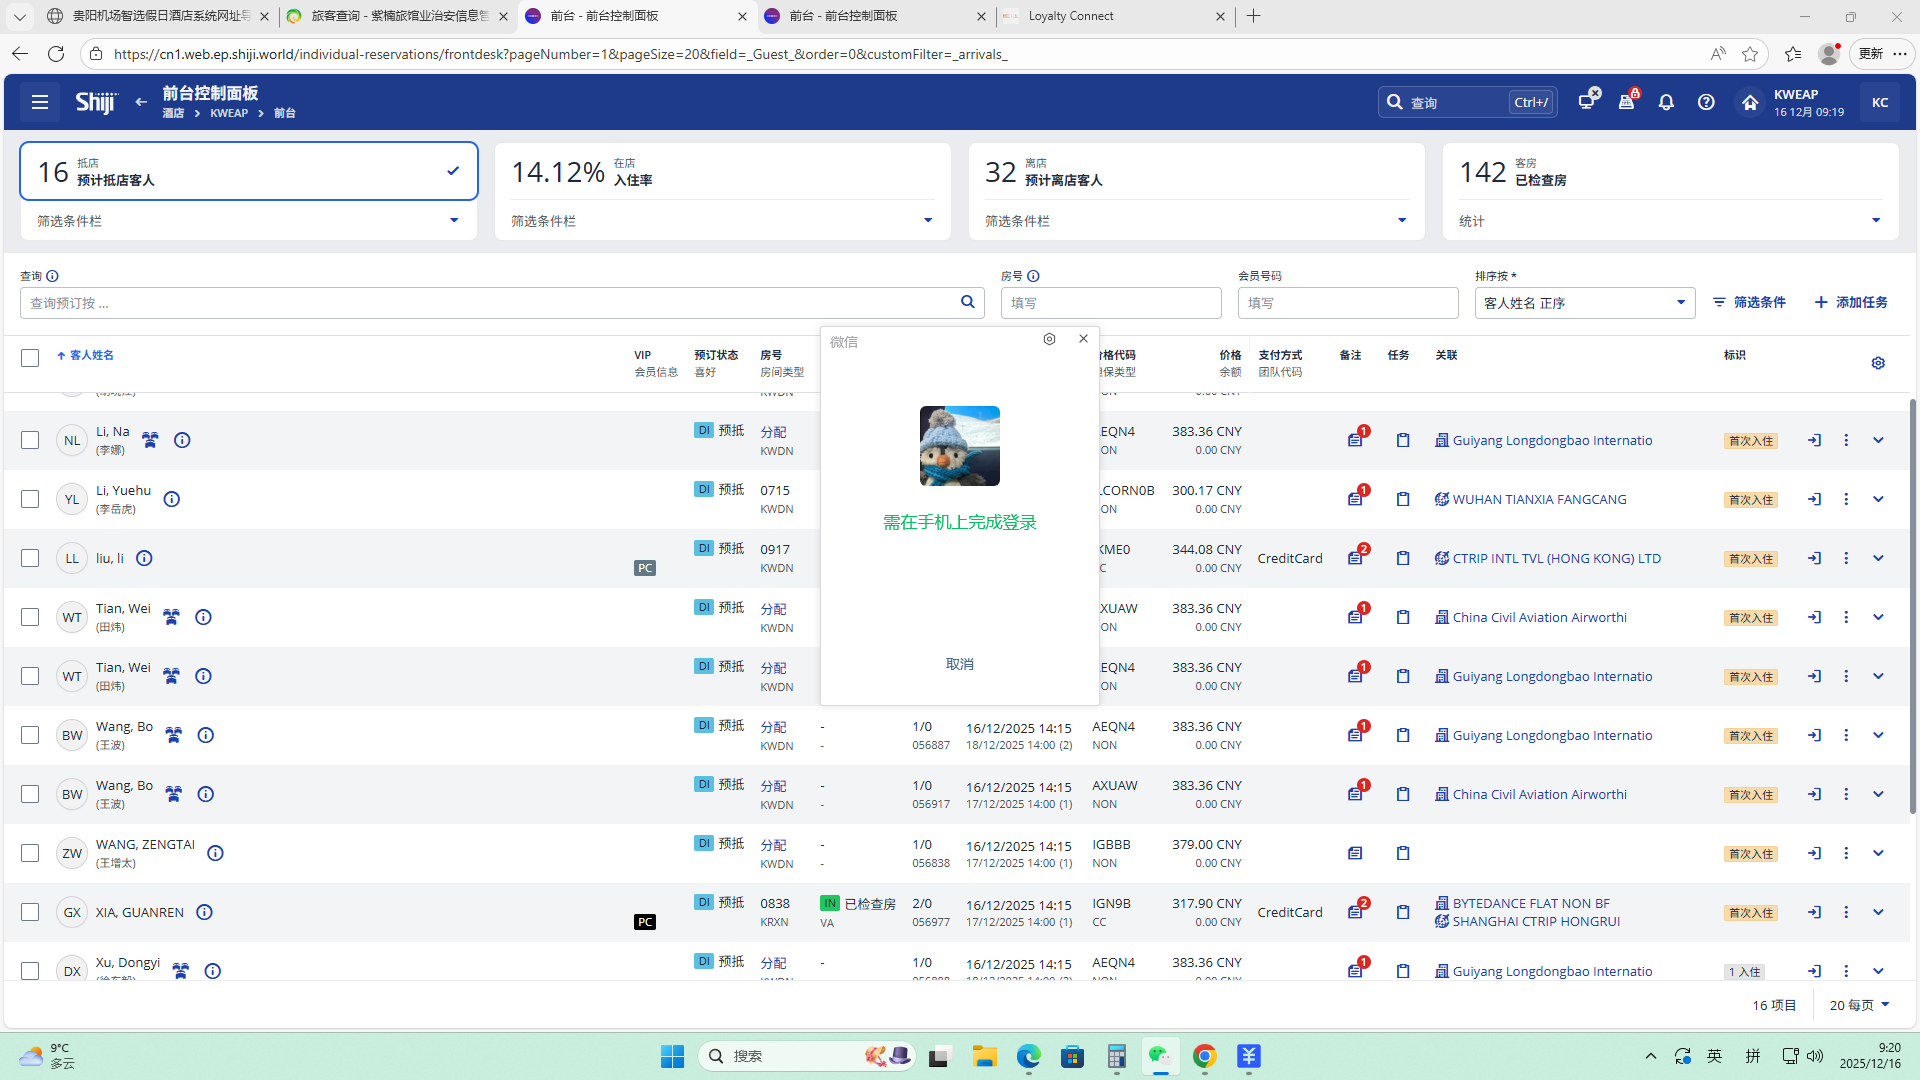
Task: Click 取消 in the WeChat login popup
Action: 959,664
